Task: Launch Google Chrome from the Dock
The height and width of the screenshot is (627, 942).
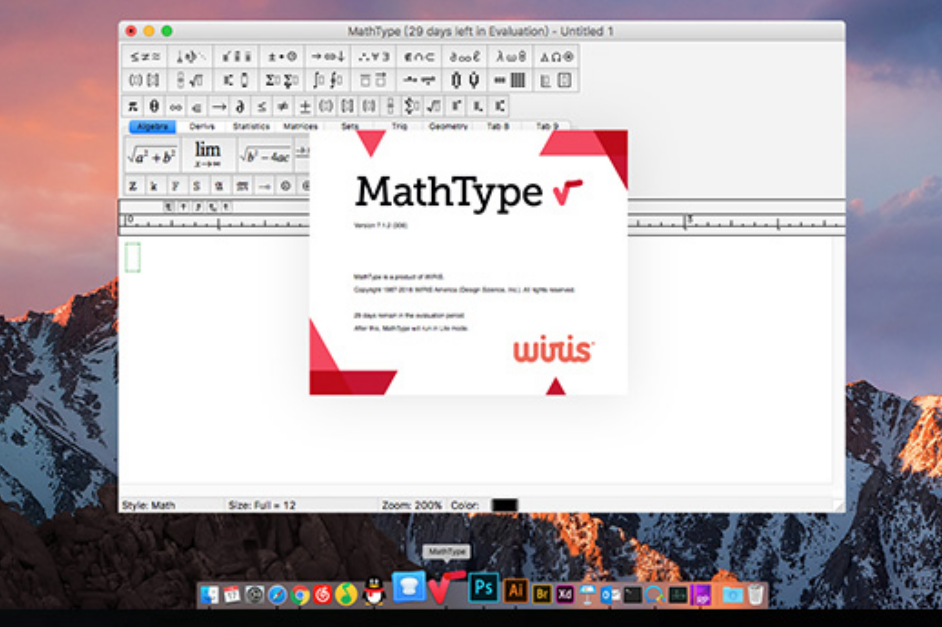Action: tap(300, 595)
